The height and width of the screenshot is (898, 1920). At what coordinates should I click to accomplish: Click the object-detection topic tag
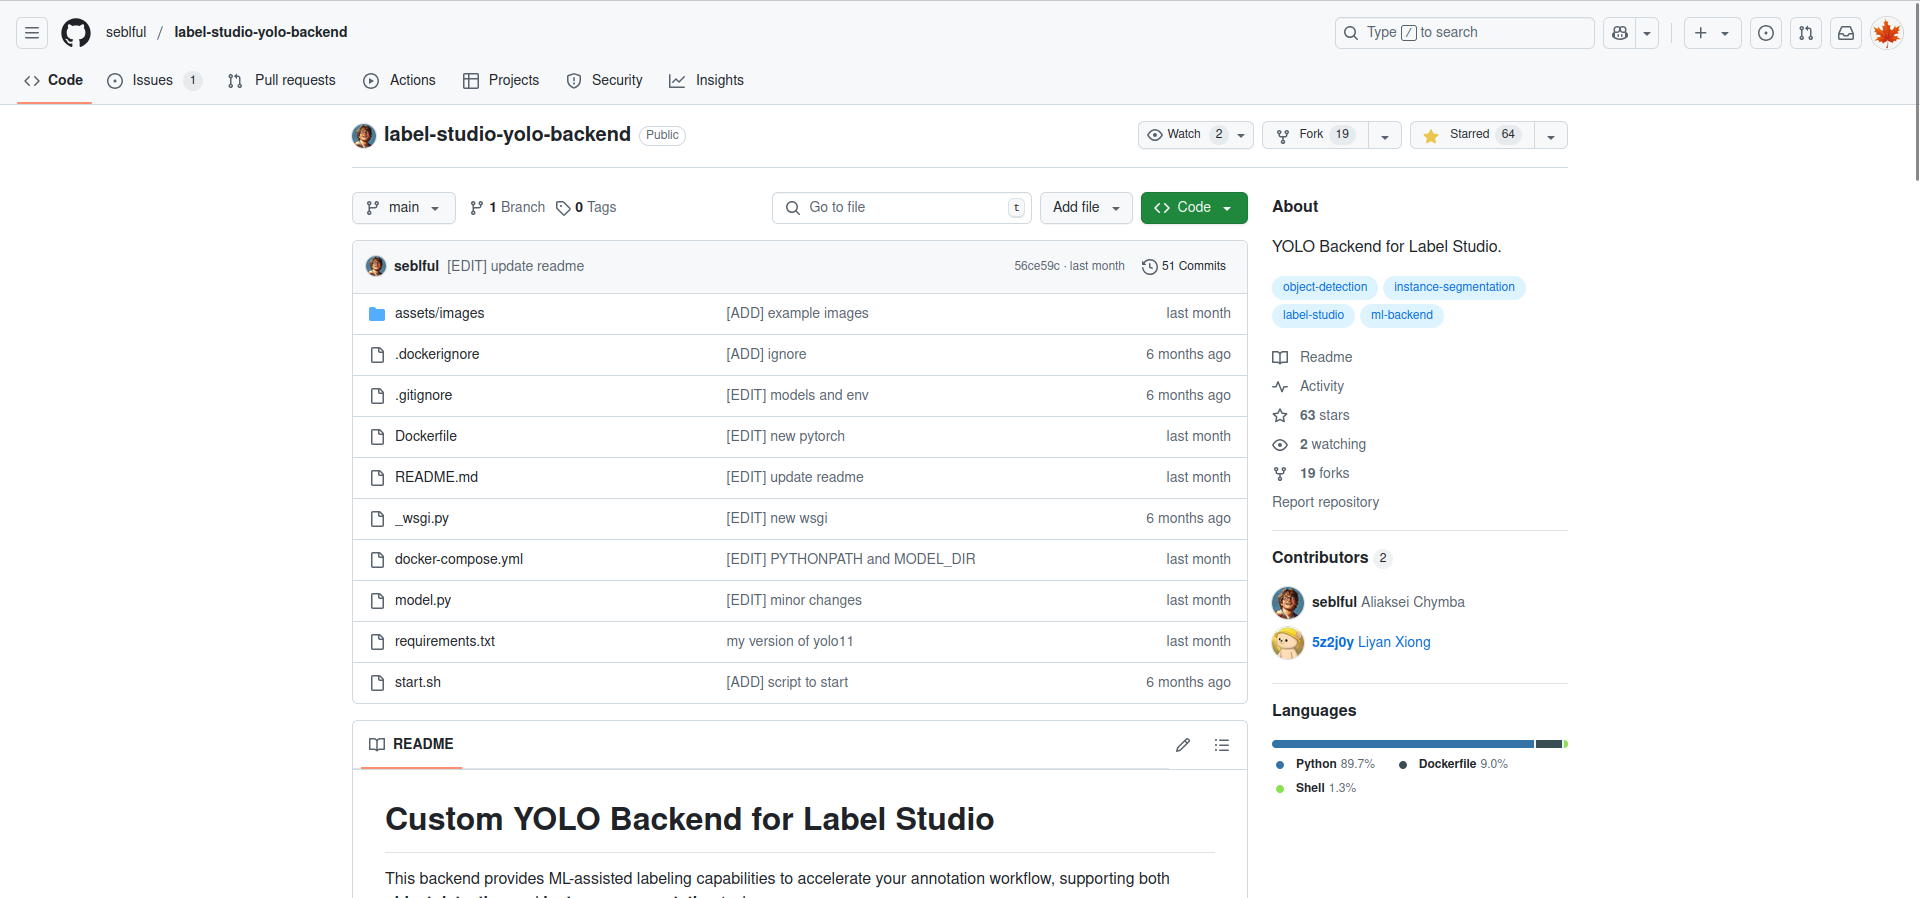click(x=1324, y=288)
